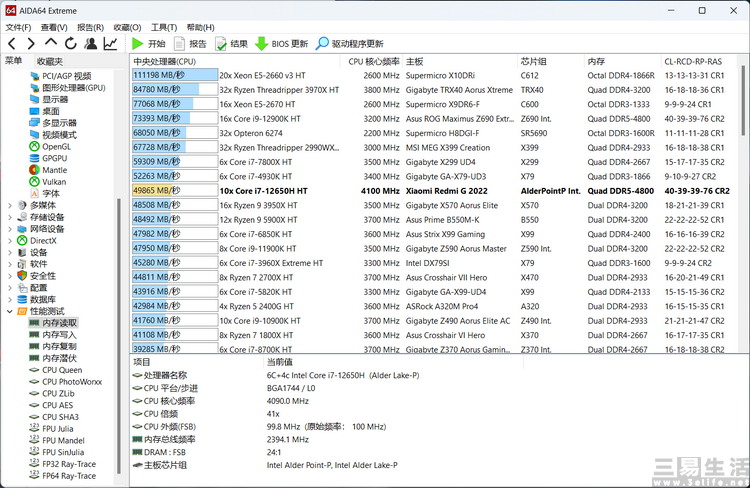This screenshot has width=750, height=488.
Task: Click the FPU Julia benchmark icon
Action: (34, 428)
